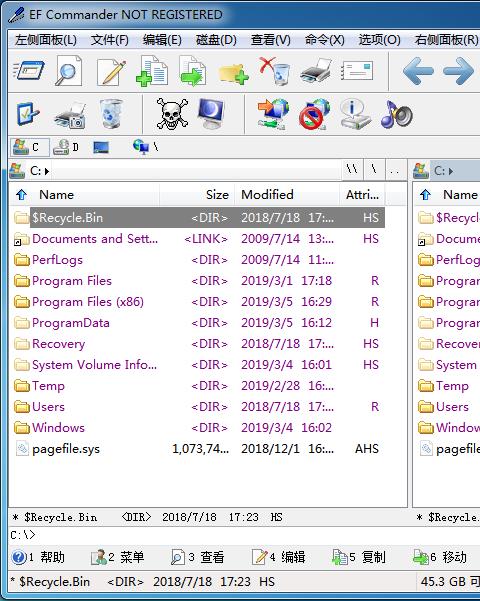Click the desktop monitor drive bar icon
The height and width of the screenshot is (601, 480).
coord(101,147)
